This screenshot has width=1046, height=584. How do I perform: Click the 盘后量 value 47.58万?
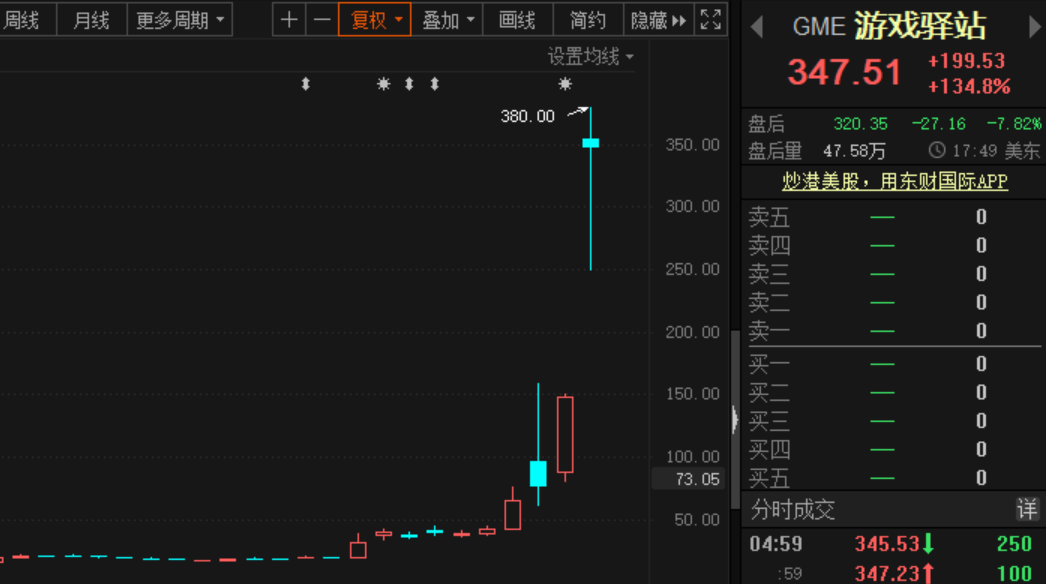[x=854, y=151]
